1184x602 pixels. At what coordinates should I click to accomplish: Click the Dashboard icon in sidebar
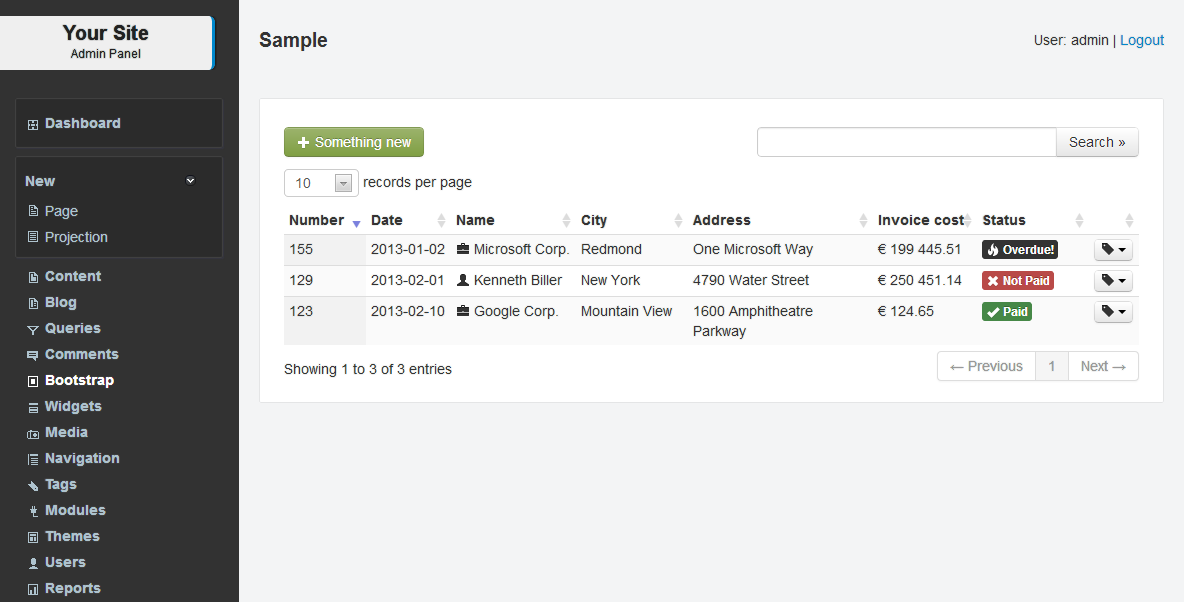click(33, 125)
